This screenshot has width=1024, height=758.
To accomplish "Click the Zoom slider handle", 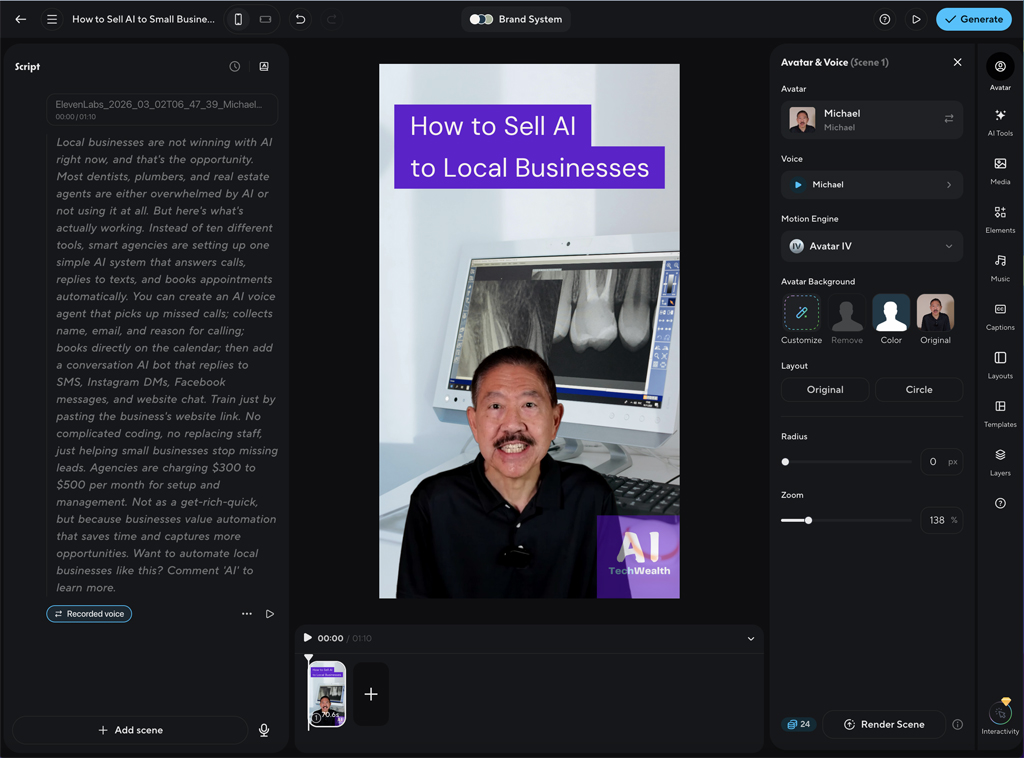I will click(808, 520).
